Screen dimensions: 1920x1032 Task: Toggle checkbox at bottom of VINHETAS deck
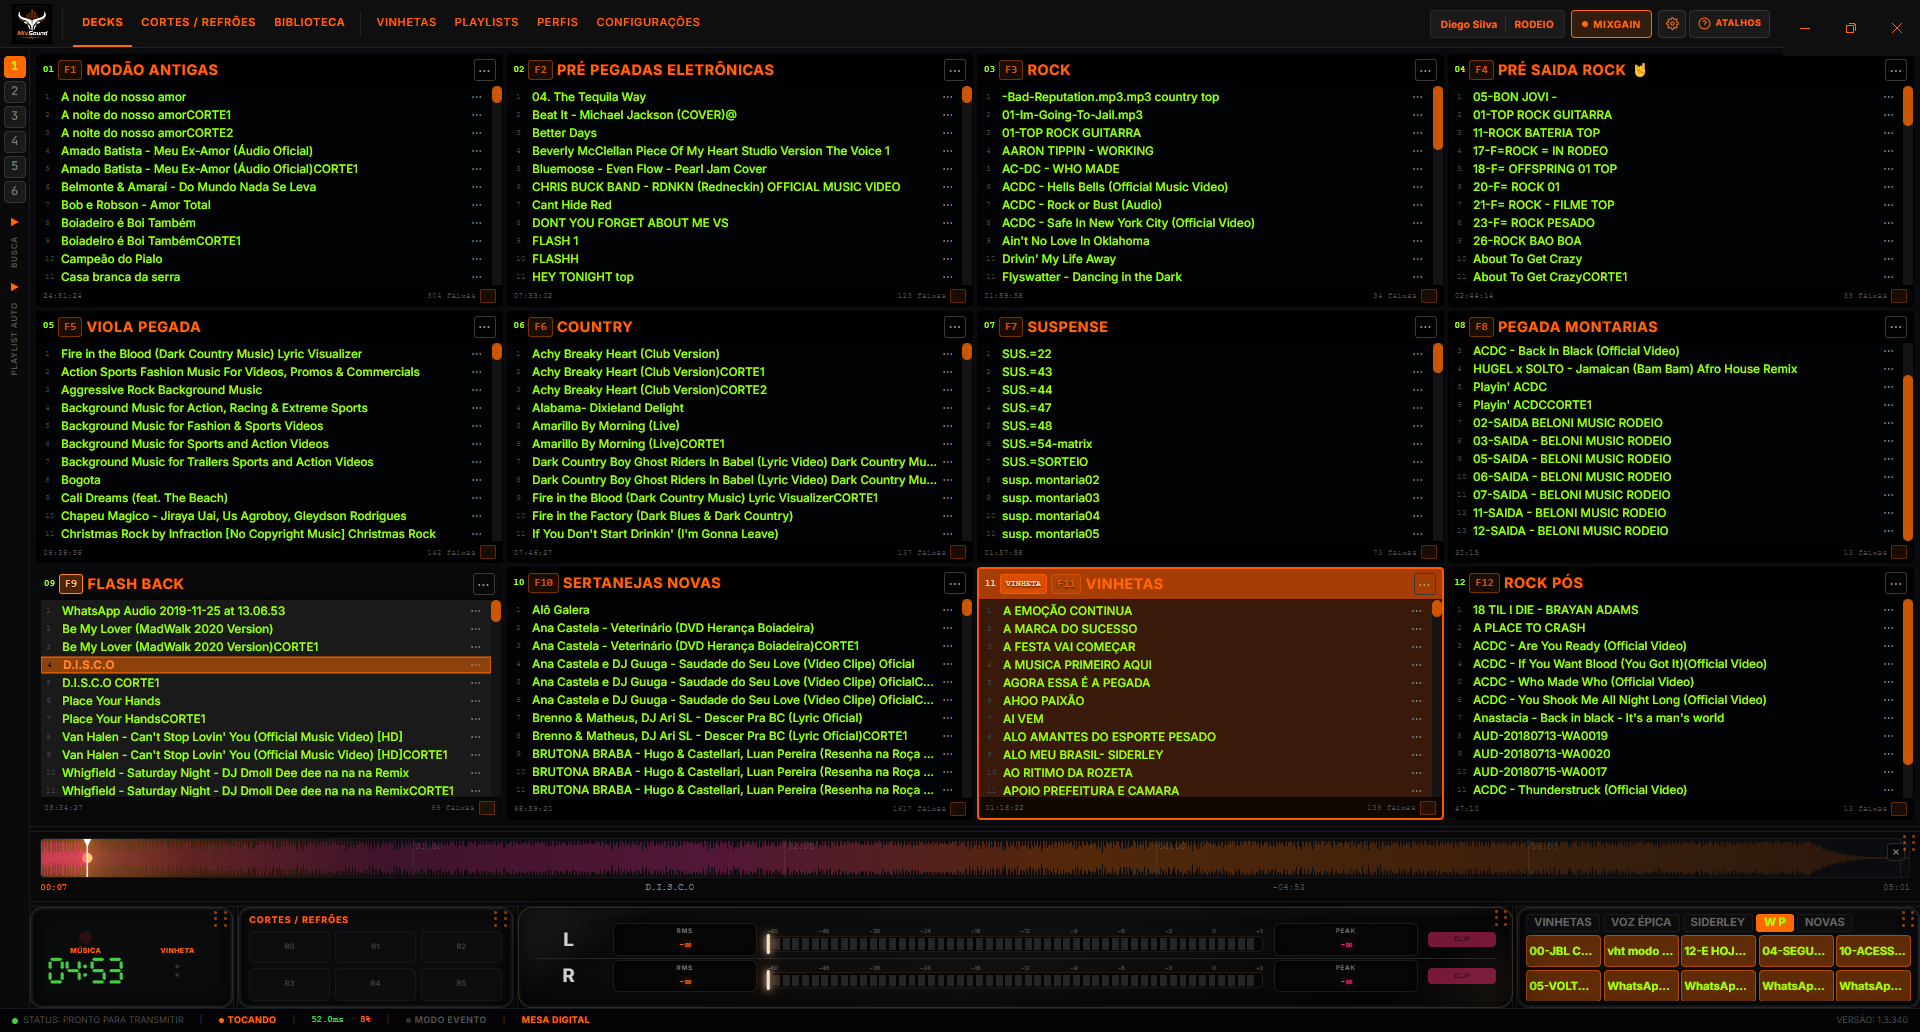[1428, 808]
